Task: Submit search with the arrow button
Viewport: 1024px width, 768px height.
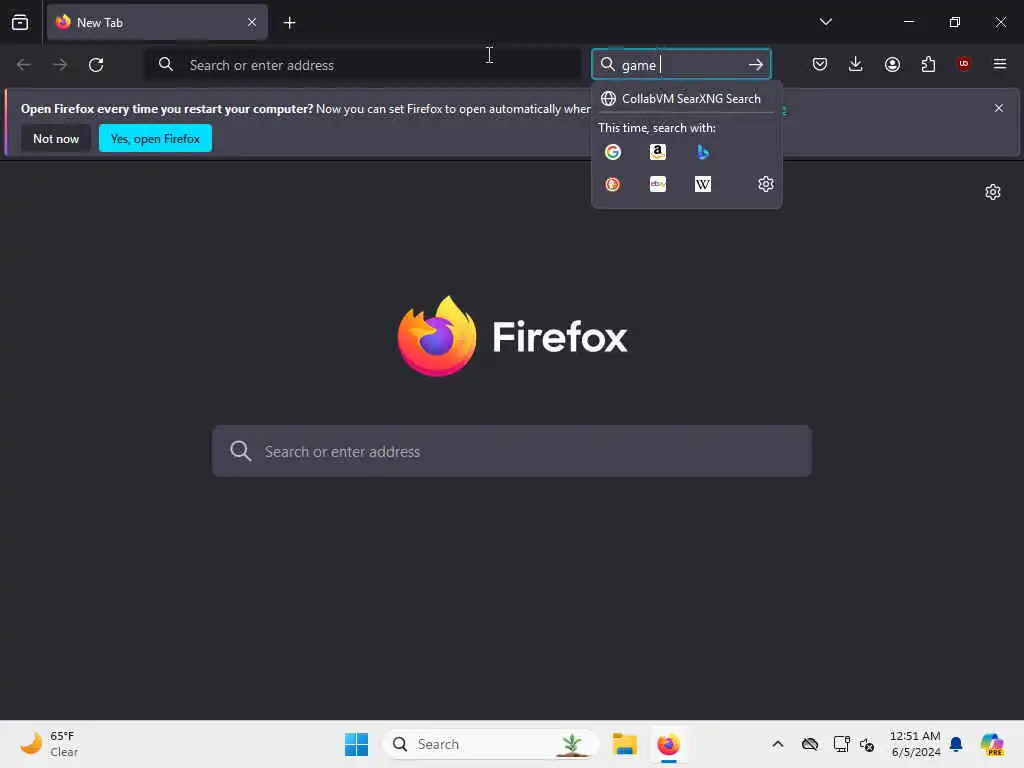Action: (x=756, y=65)
